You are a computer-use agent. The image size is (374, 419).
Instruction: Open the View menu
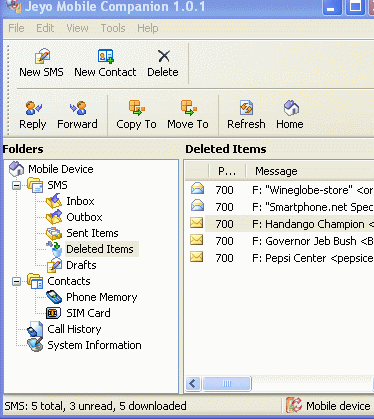coord(77,28)
